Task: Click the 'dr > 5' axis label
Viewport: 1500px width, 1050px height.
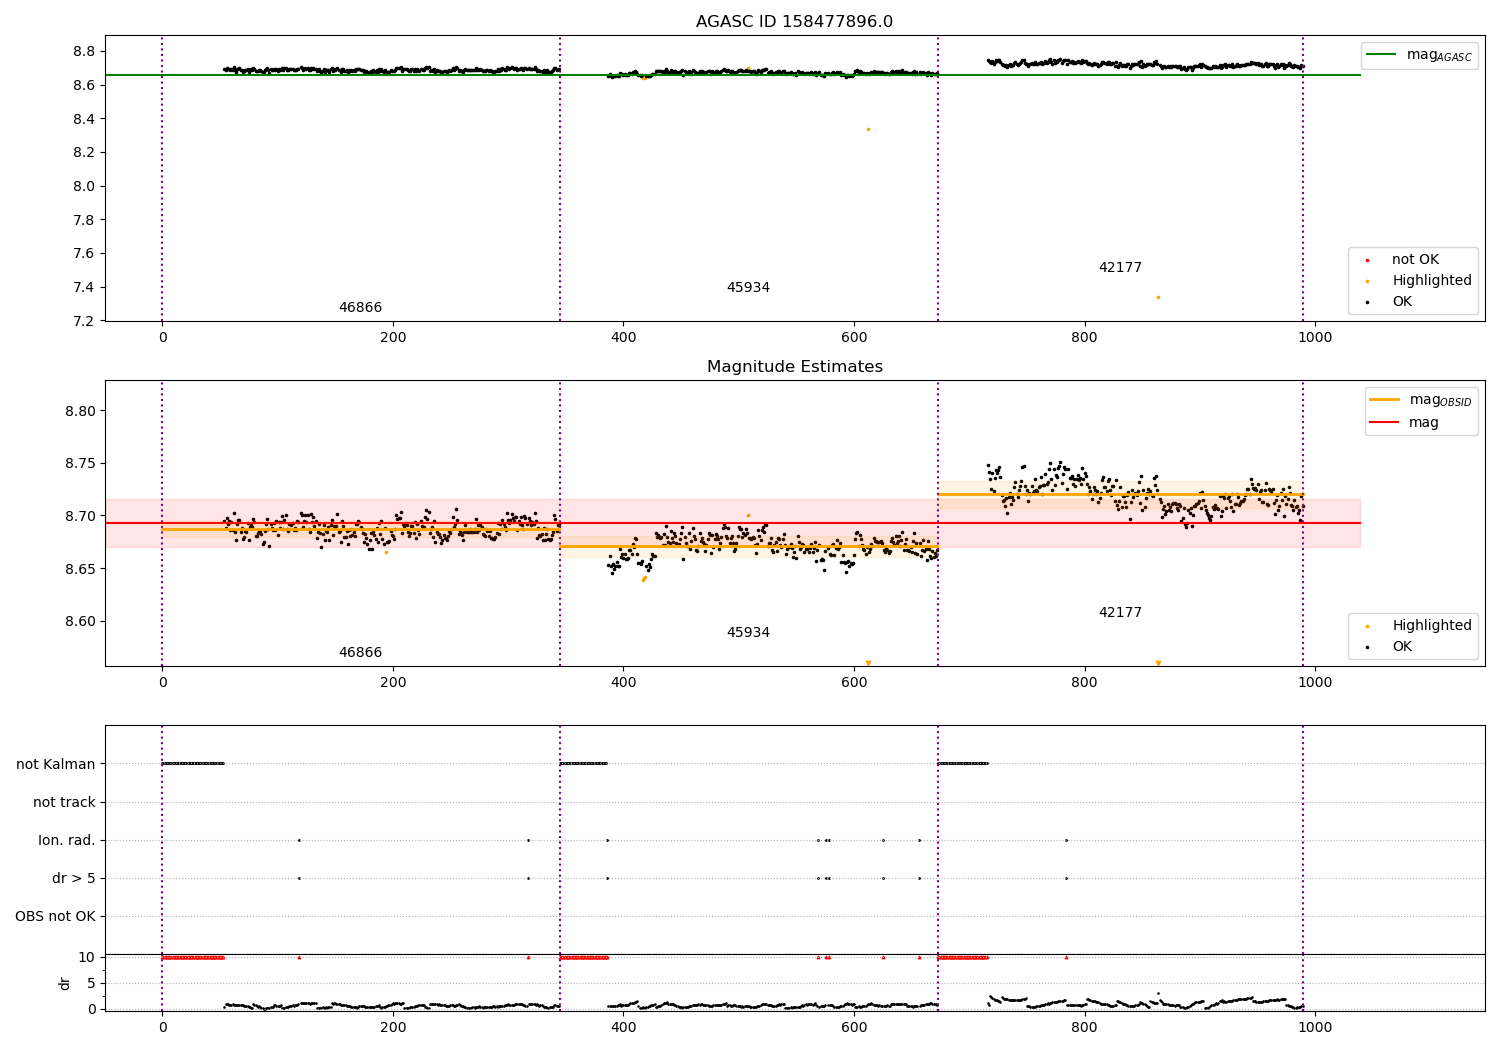Action: pyautogui.click(x=74, y=878)
